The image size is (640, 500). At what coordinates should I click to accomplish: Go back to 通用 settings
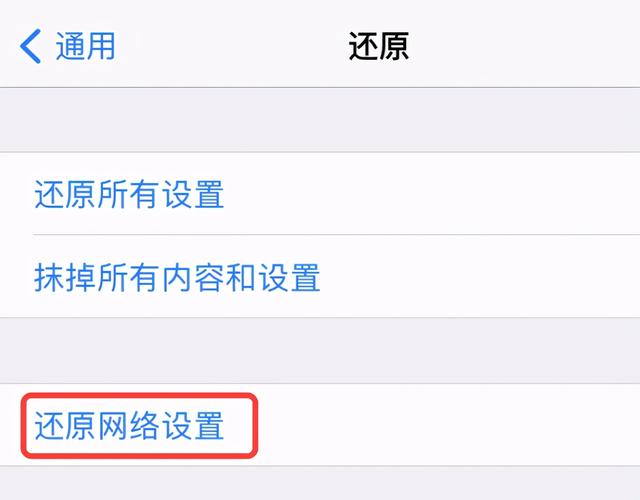pyautogui.click(x=67, y=46)
